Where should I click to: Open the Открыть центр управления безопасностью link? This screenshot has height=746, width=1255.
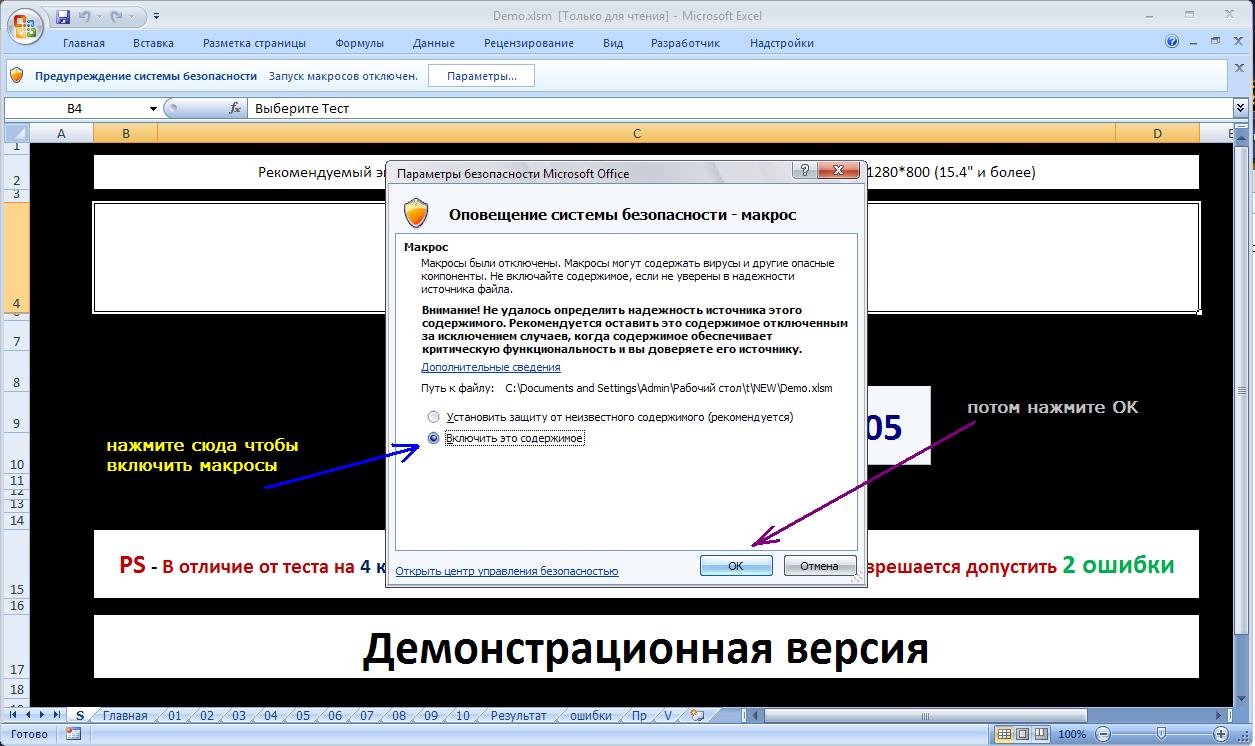(507, 571)
